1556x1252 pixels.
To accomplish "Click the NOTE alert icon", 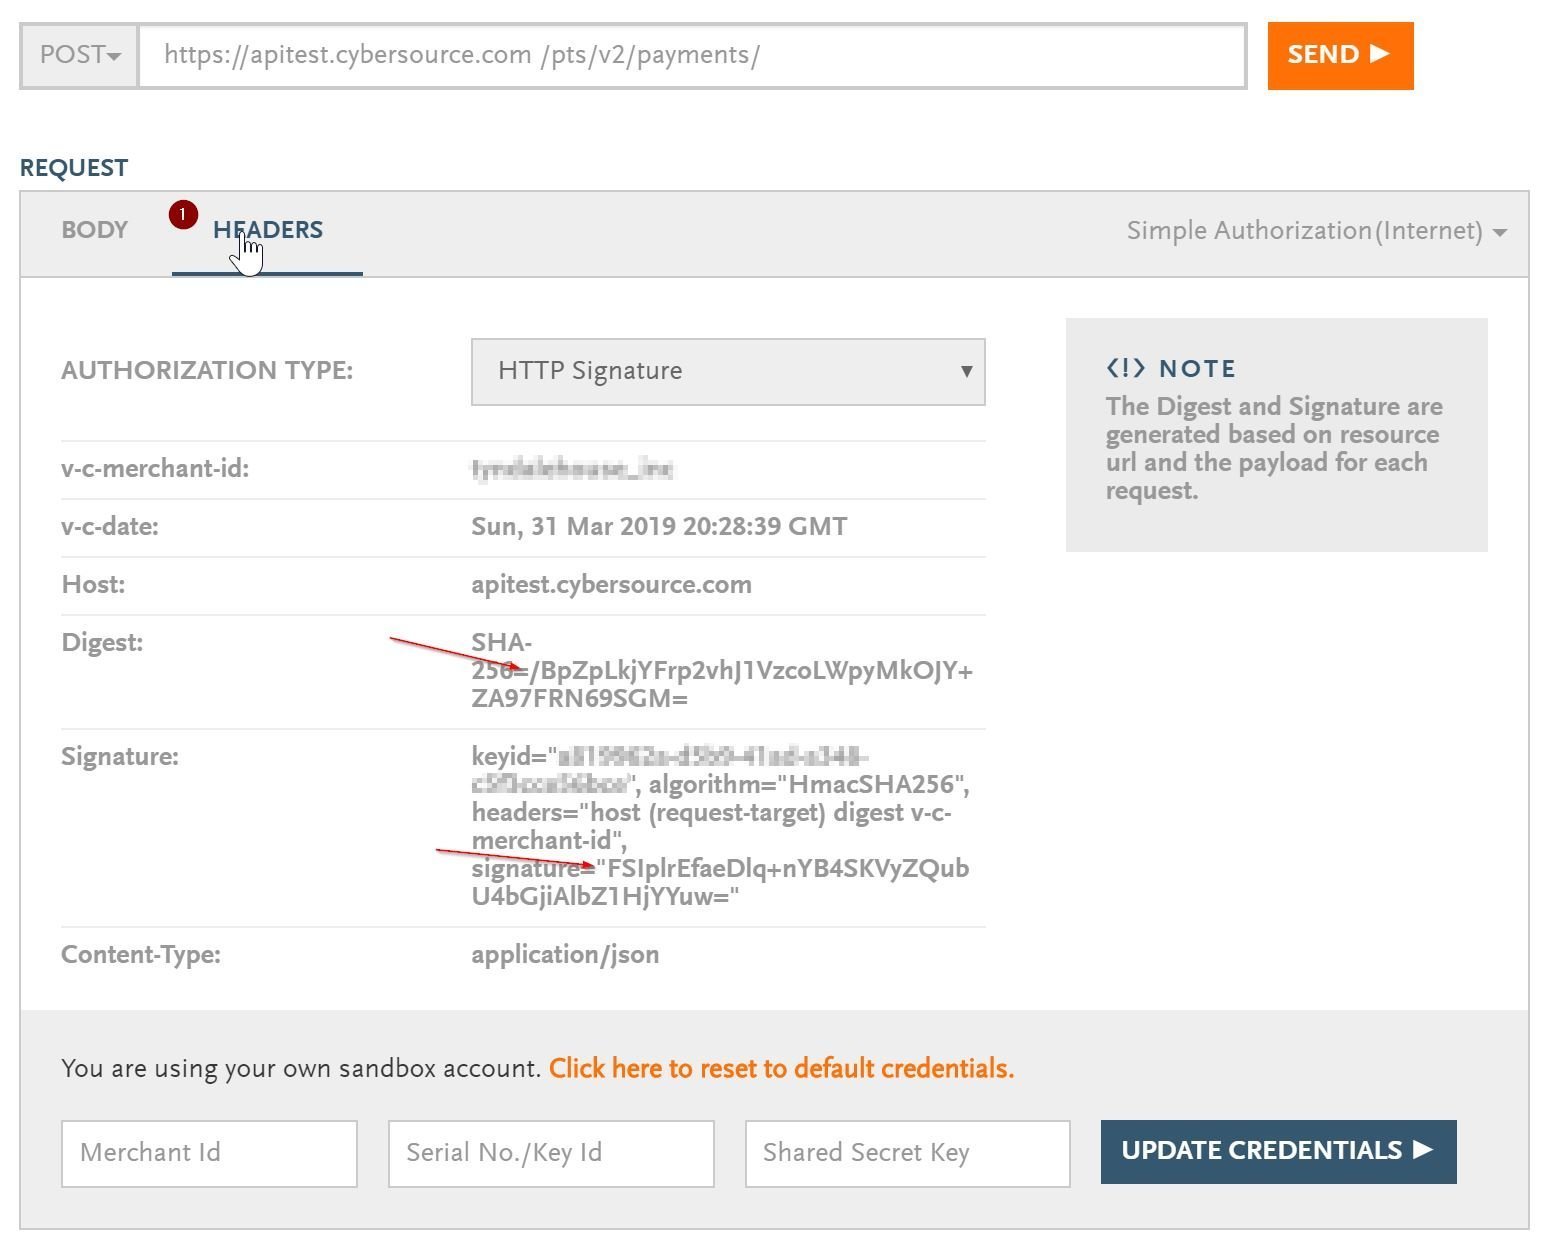I will tap(1127, 367).
